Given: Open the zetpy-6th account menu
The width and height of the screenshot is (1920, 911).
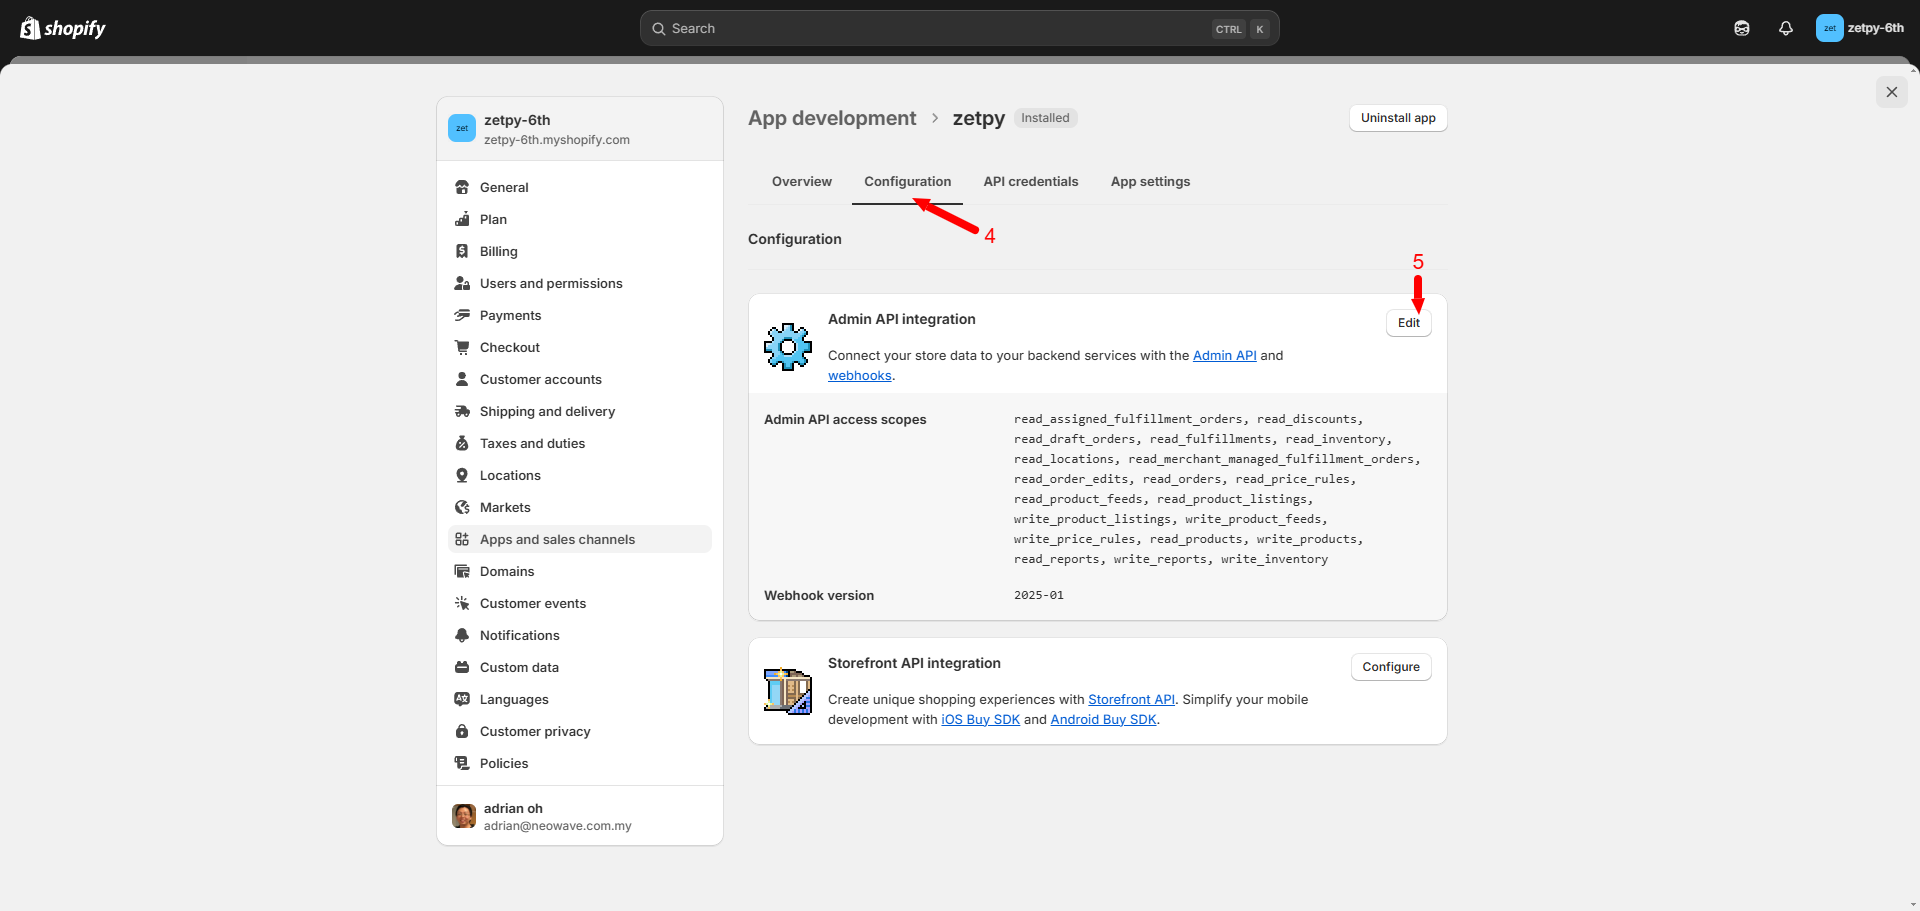Looking at the screenshot, I should coord(1860,28).
